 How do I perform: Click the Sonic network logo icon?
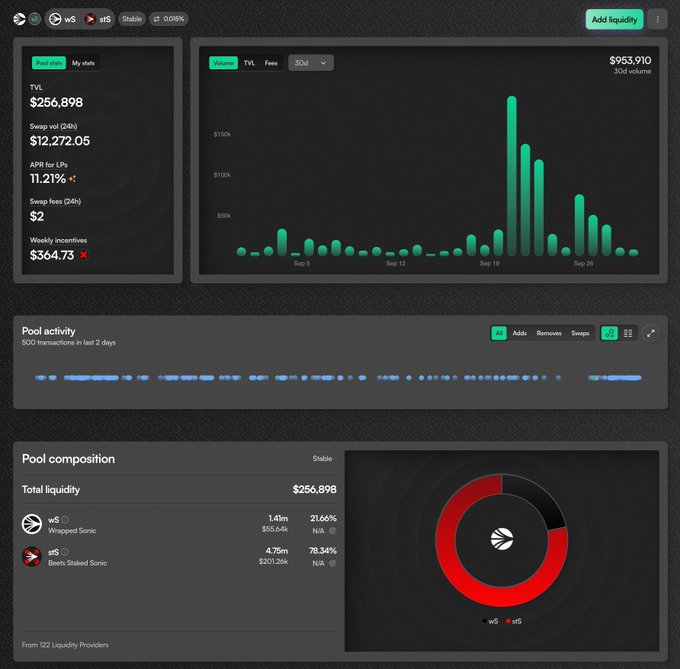coord(19,19)
